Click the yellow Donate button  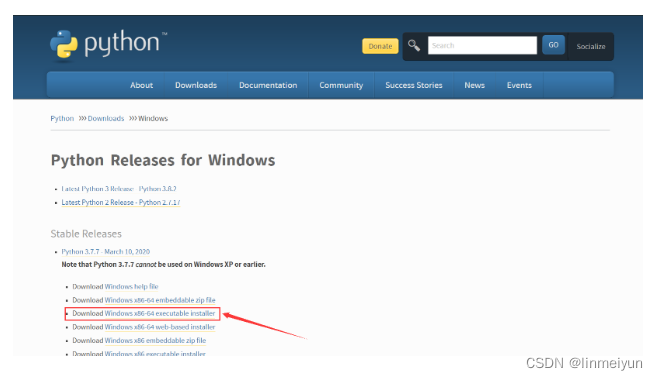[380, 46]
